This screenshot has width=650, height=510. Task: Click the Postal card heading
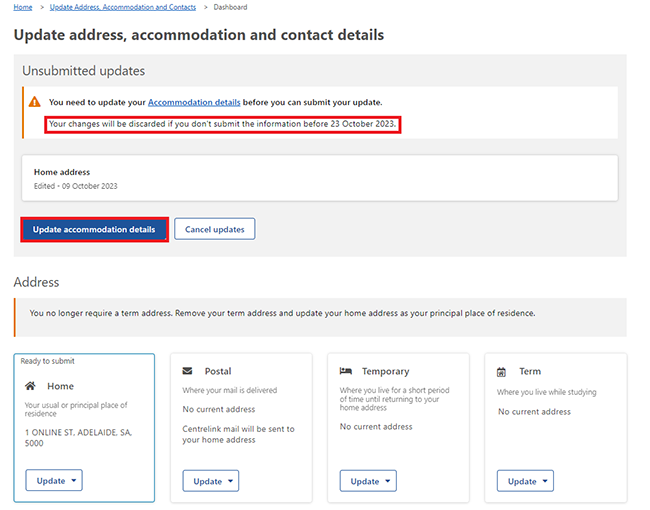point(218,371)
